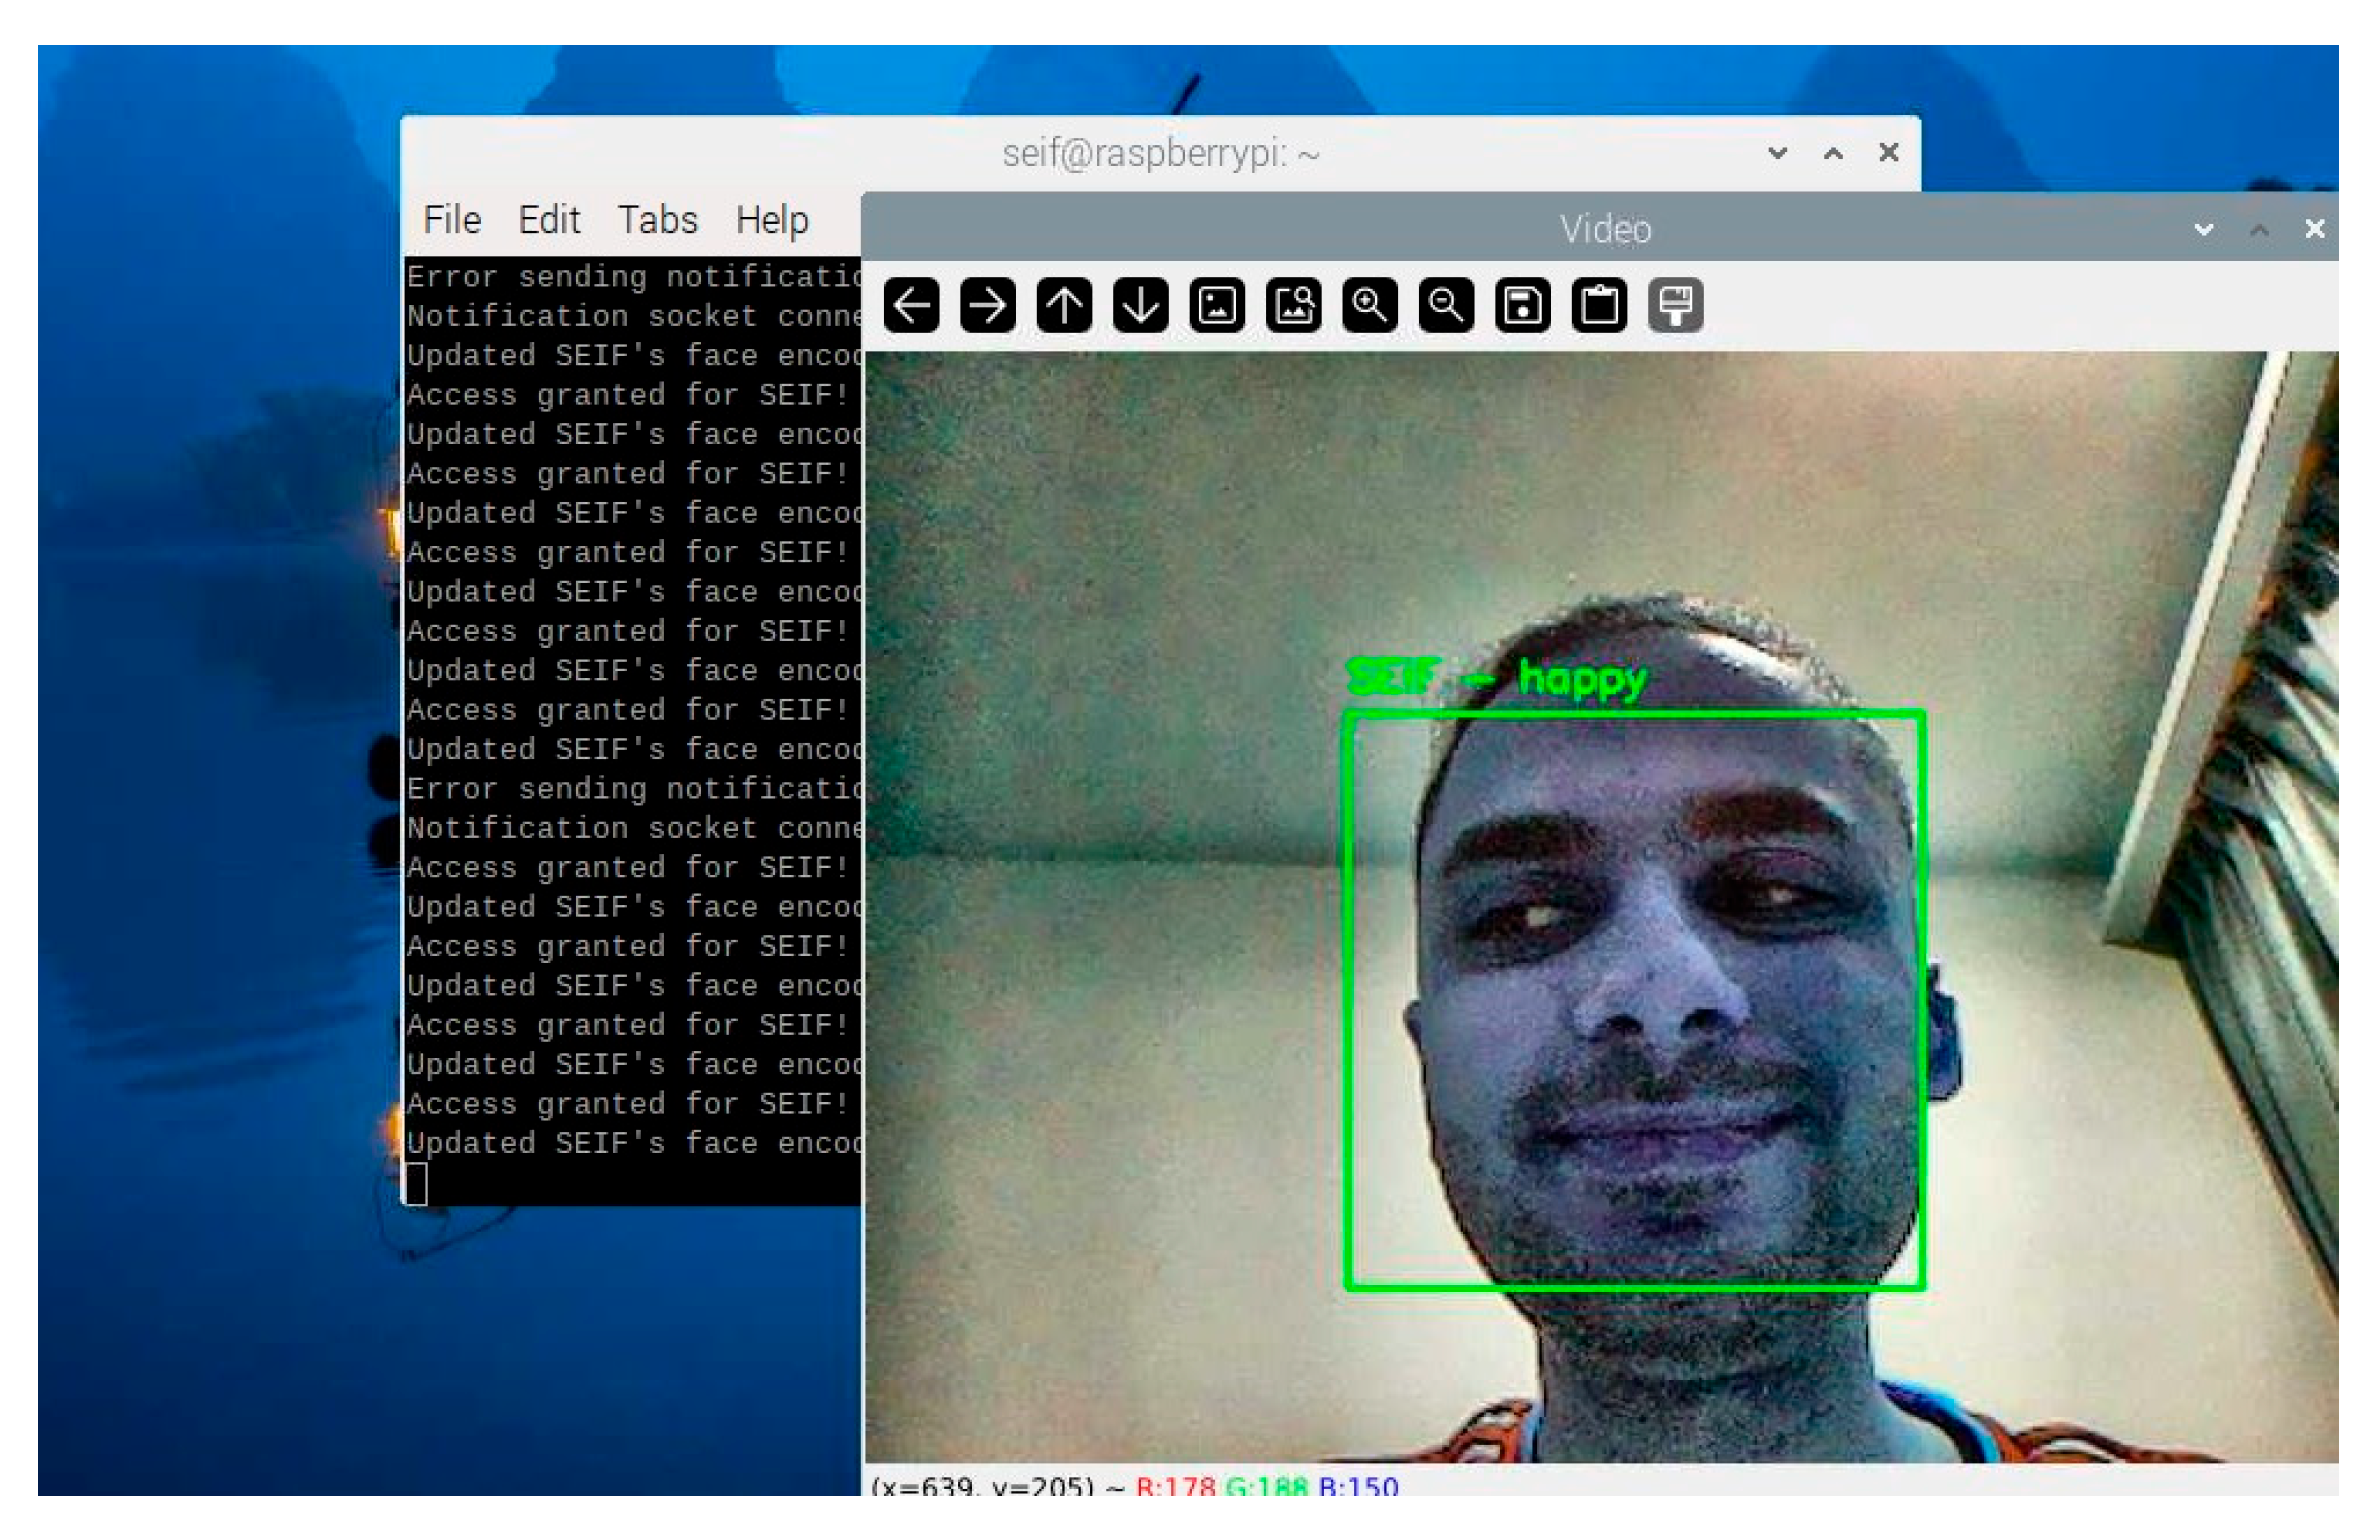
Task: Zoom out of the video image
Action: tap(1446, 305)
